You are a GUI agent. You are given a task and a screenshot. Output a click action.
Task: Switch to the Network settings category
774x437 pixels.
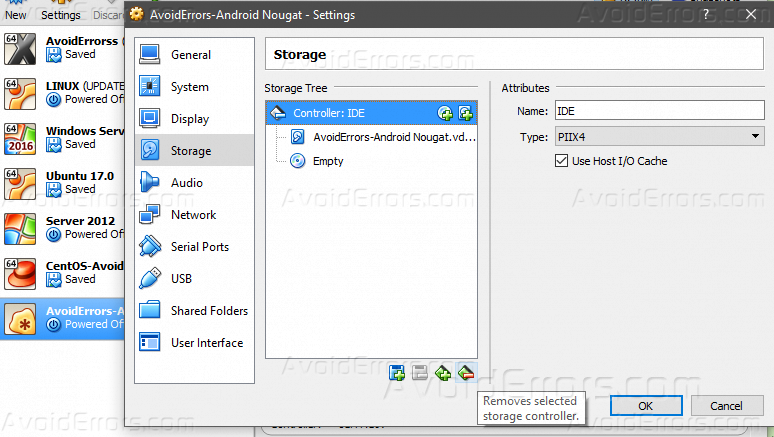pos(193,215)
